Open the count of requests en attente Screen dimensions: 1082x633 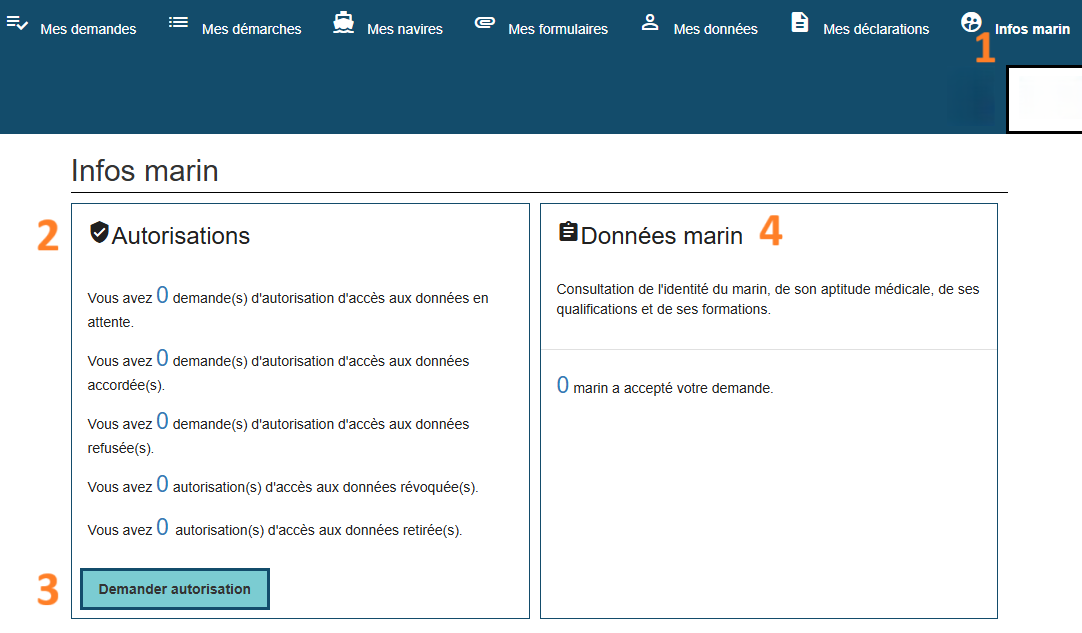[x=162, y=295]
